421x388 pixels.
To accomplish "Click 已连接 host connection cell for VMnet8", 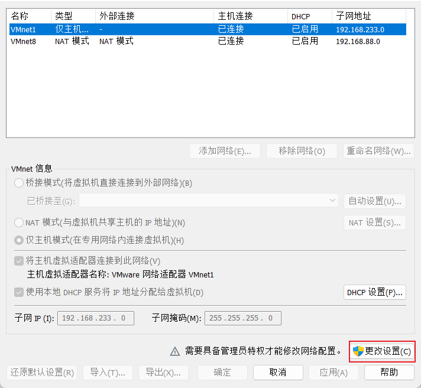I will (231, 41).
